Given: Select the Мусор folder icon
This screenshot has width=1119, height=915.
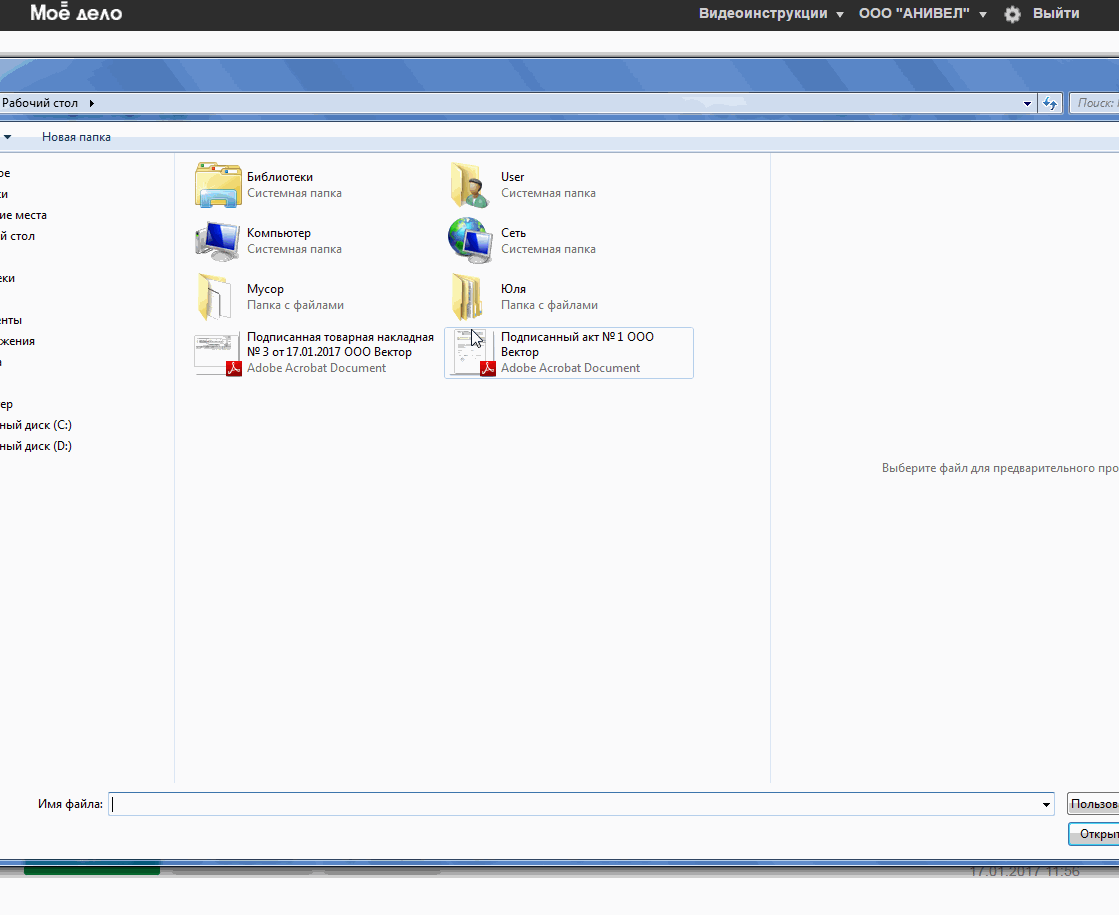Looking at the screenshot, I should [x=215, y=297].
